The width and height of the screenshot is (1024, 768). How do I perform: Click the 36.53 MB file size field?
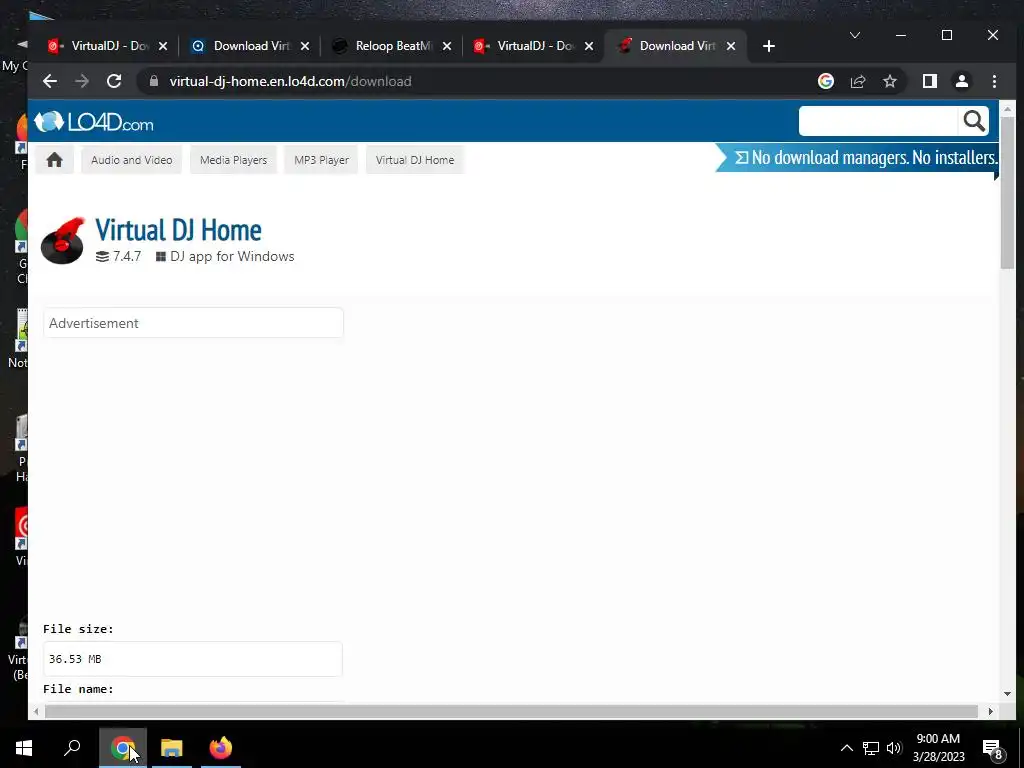[x=193, y=659]
